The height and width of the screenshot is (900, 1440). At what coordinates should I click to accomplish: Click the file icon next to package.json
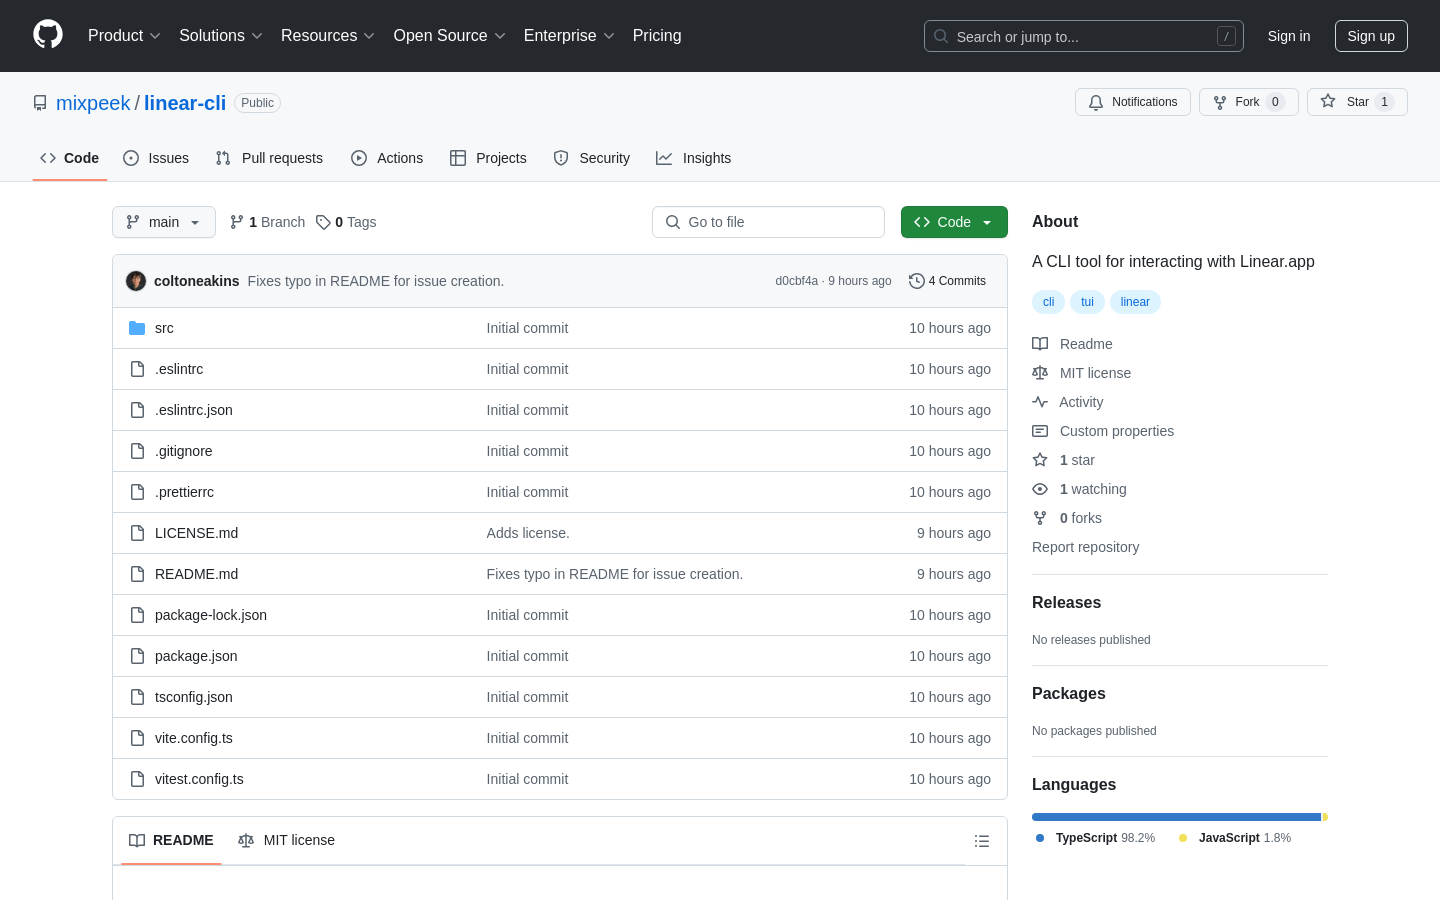tap(138, 656)
